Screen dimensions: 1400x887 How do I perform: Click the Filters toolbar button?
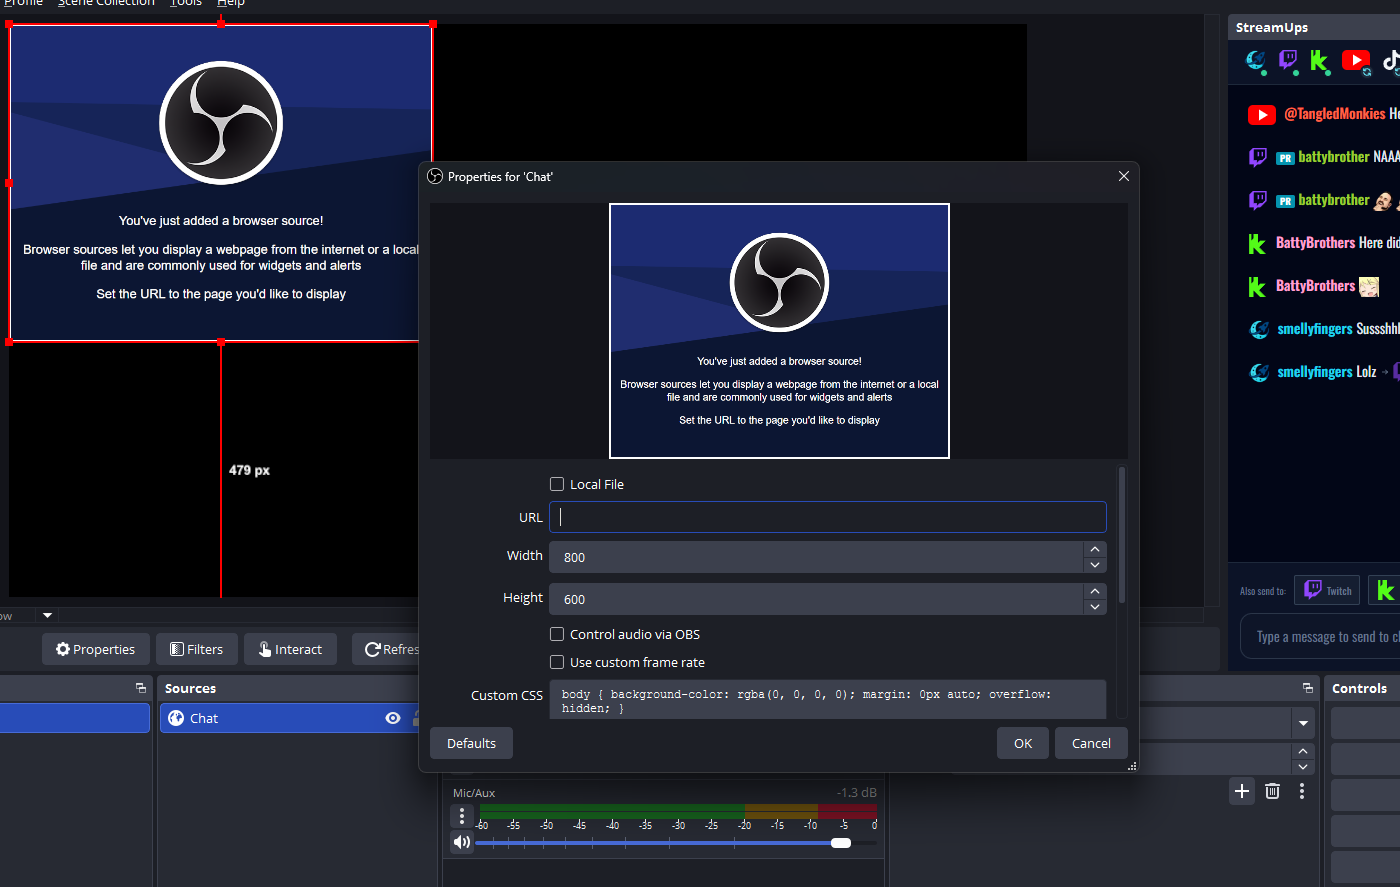tap(197, 649)
